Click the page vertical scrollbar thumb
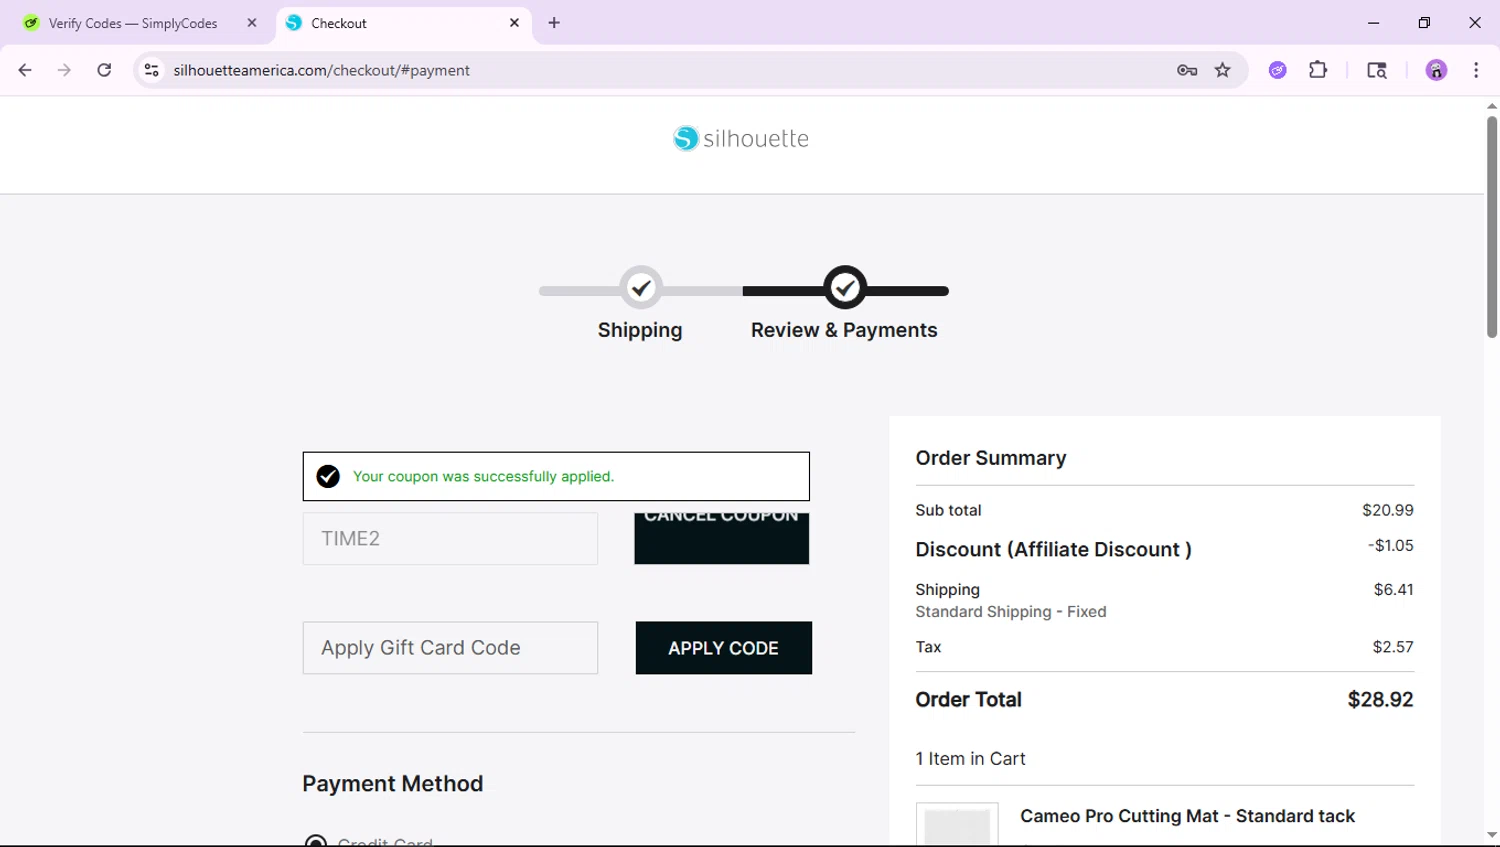 (1491, 227)
